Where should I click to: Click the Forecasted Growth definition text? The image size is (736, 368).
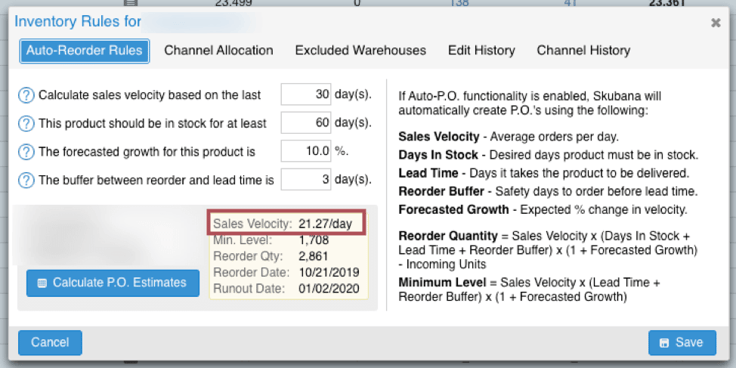tap(543, 209)
